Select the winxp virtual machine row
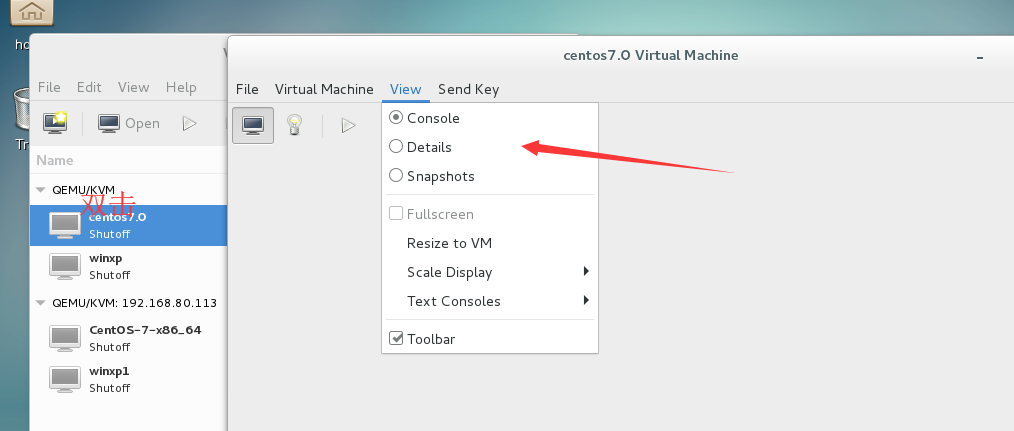 point(129,266)
